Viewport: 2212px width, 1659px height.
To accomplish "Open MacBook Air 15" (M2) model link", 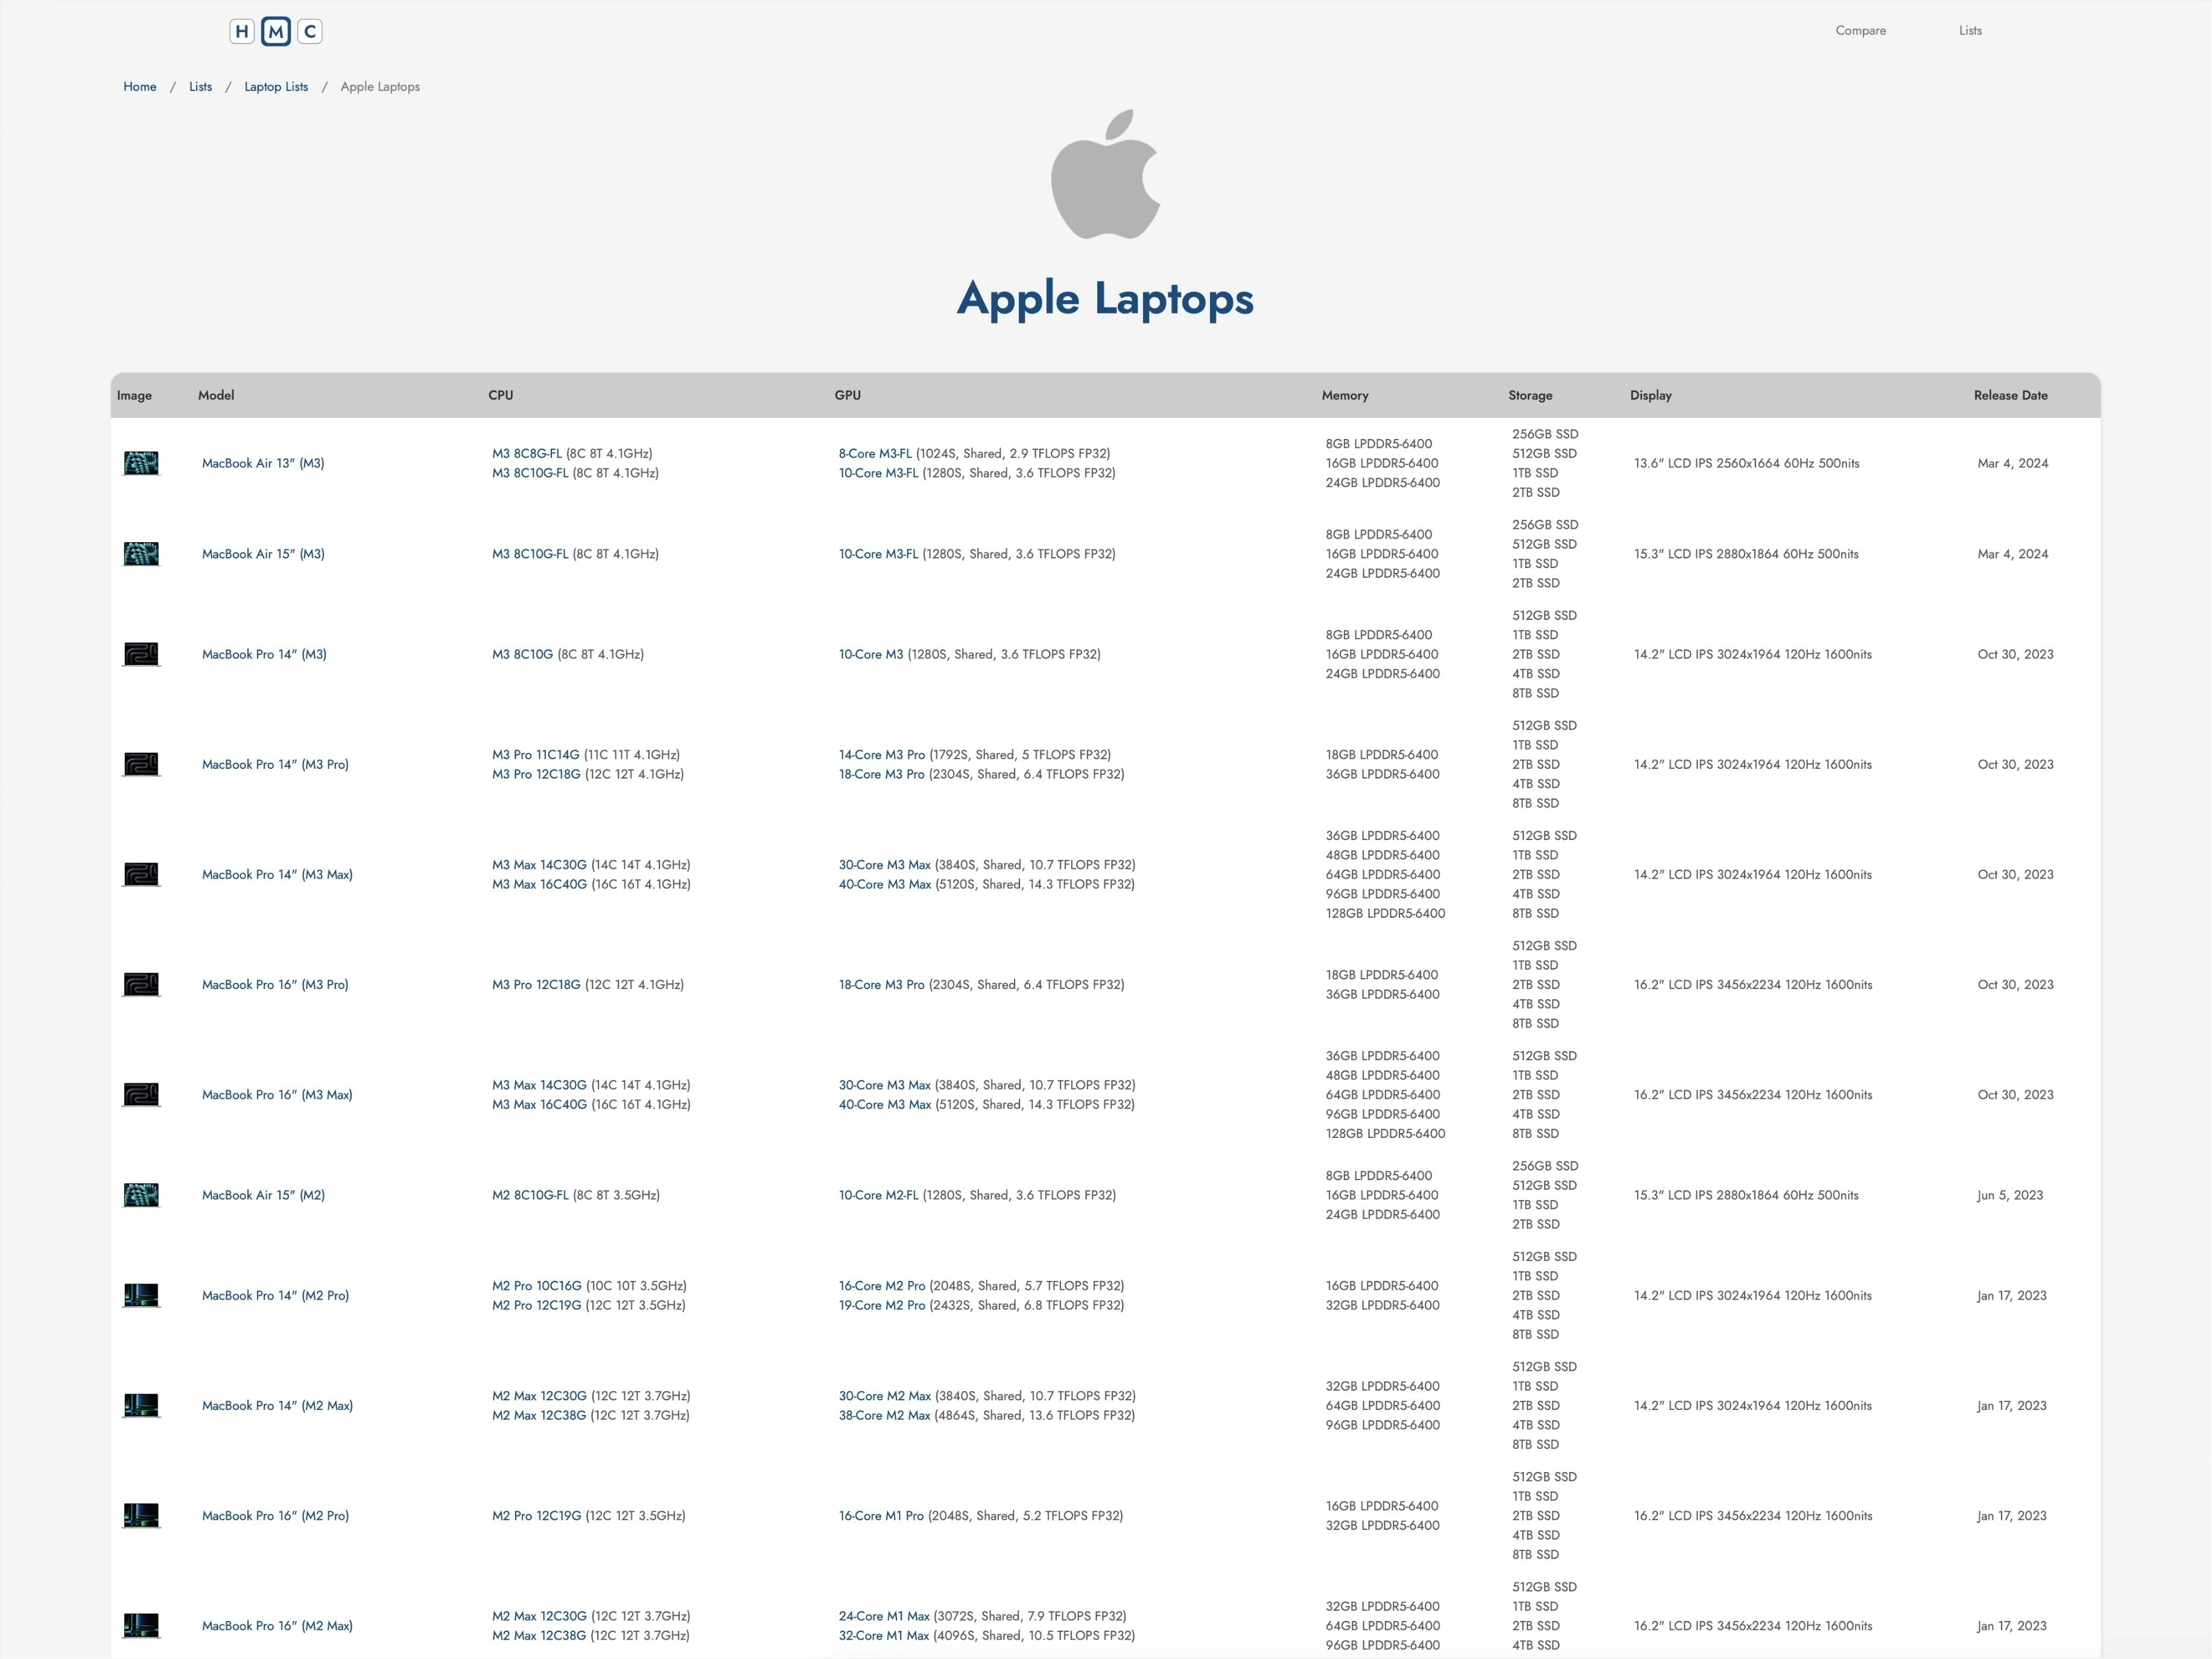I will (x=263, y=1195).
